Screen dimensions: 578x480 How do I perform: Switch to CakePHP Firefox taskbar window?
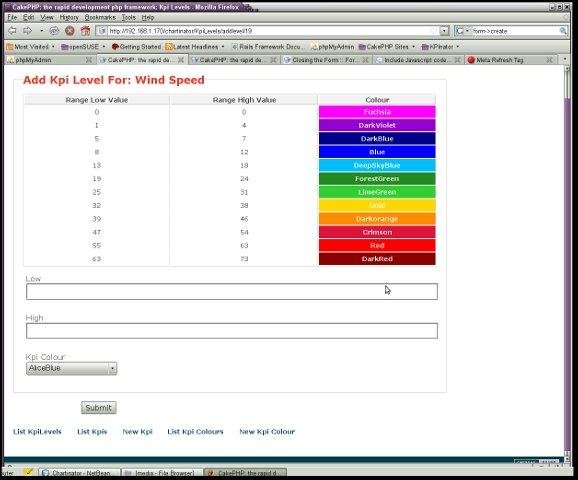click(245, 473)
